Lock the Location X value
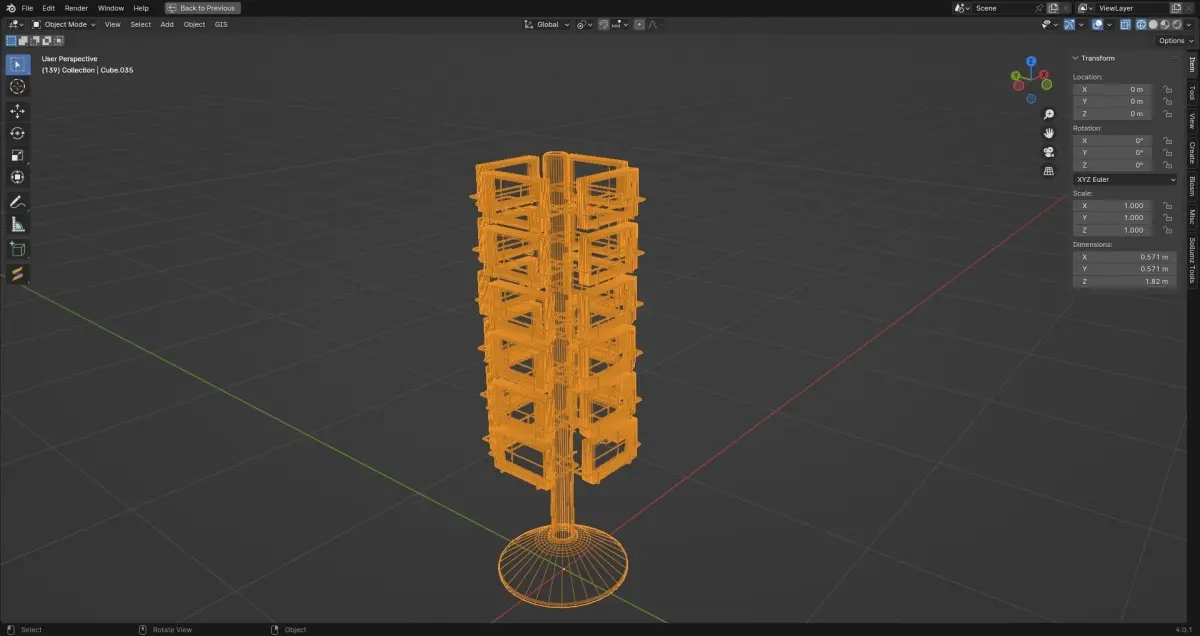Viewport: 1200px width, 636px height. 1168,89
